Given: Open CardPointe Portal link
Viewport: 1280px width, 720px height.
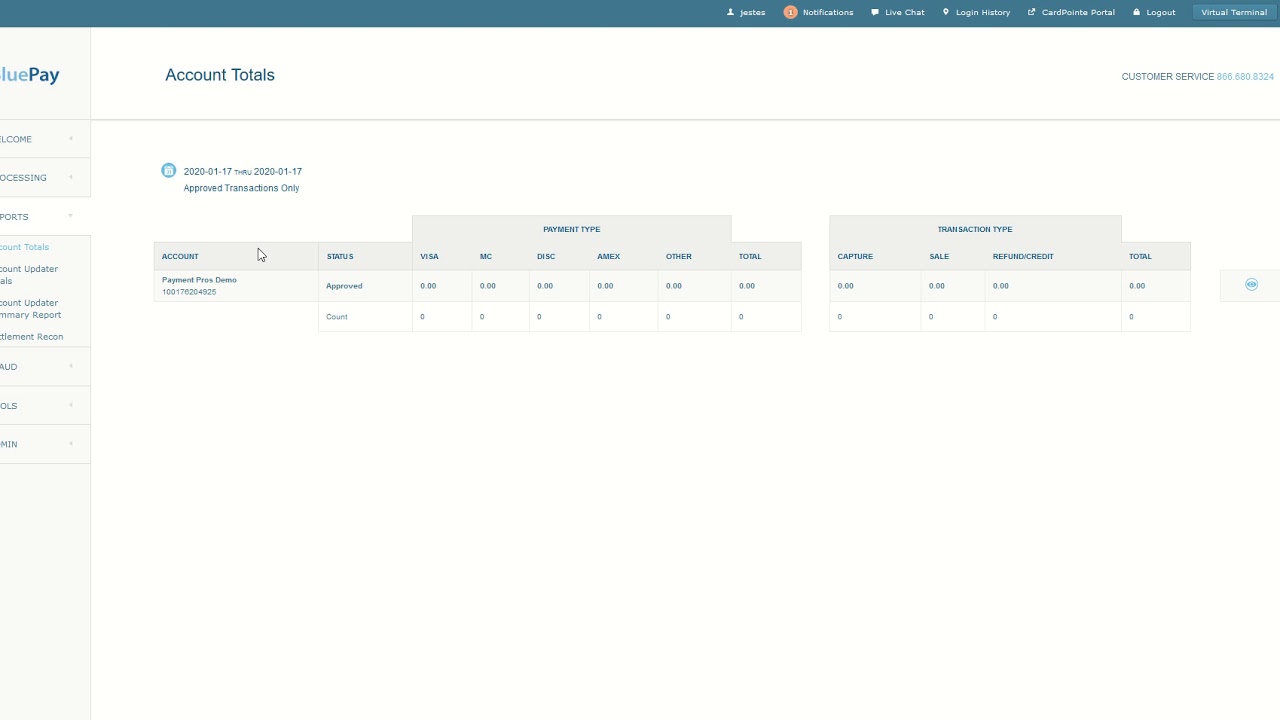Looking at the screenshot, I should click(1071, 12).
